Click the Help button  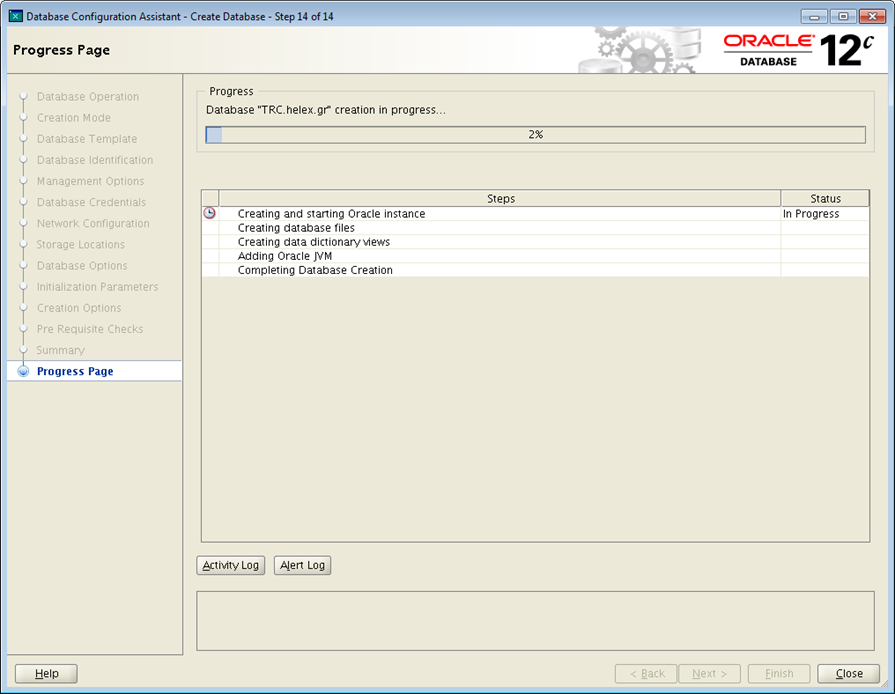click(x=46, y=673)
